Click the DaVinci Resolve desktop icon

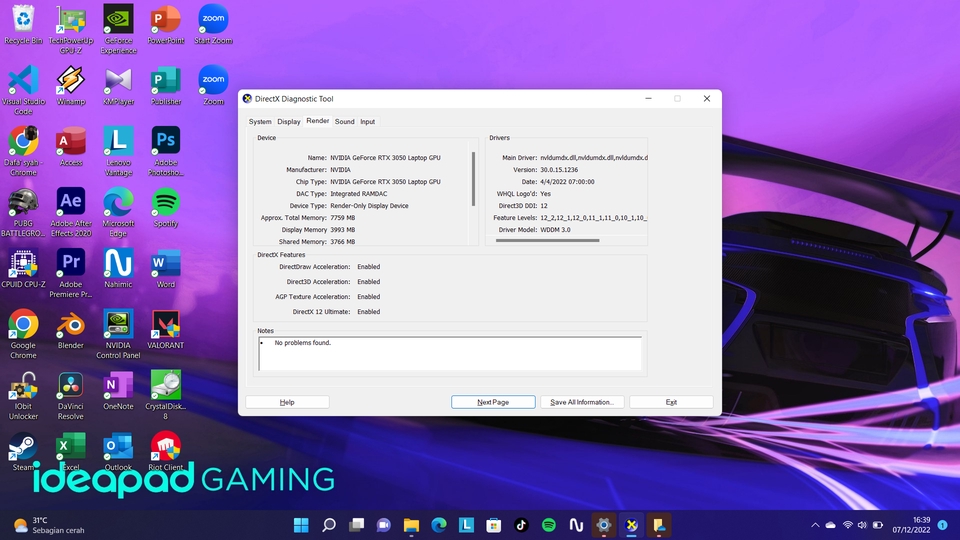70,394
